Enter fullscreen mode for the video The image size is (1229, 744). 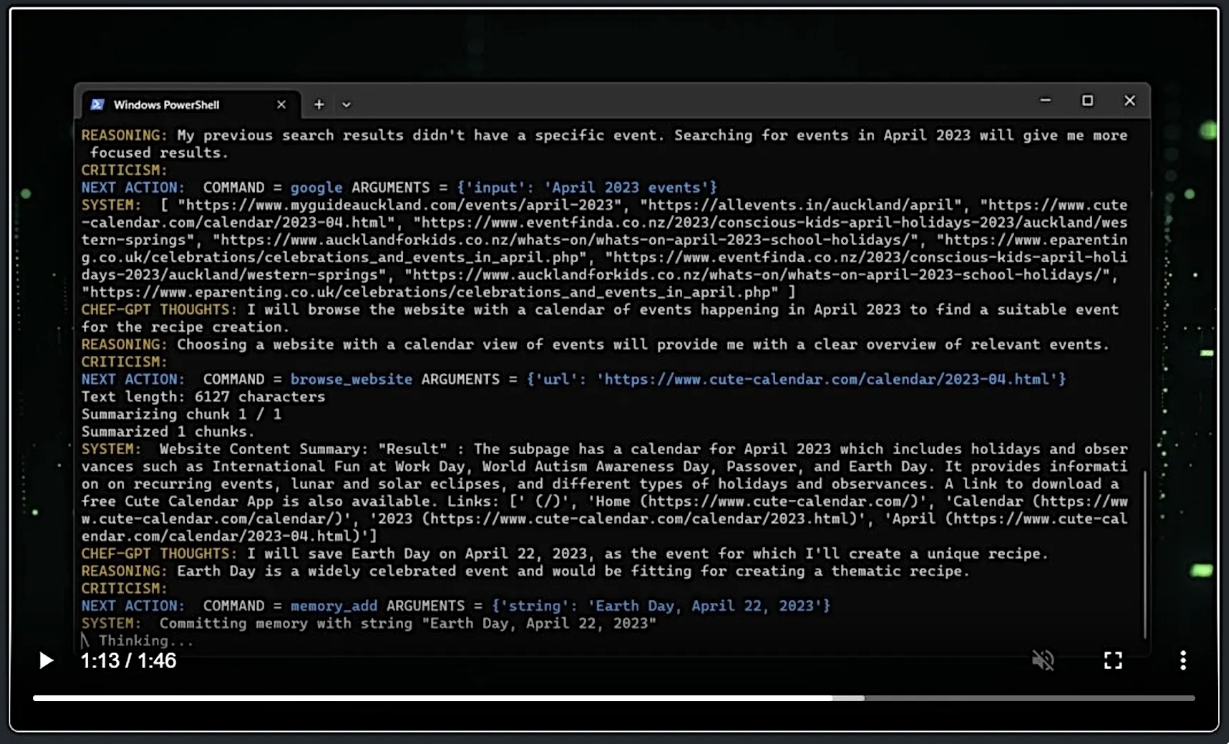coord(1113,660)
